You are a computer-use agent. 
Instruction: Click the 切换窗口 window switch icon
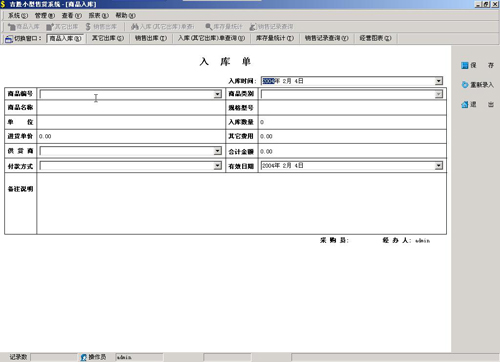click(x=9, y=39)
